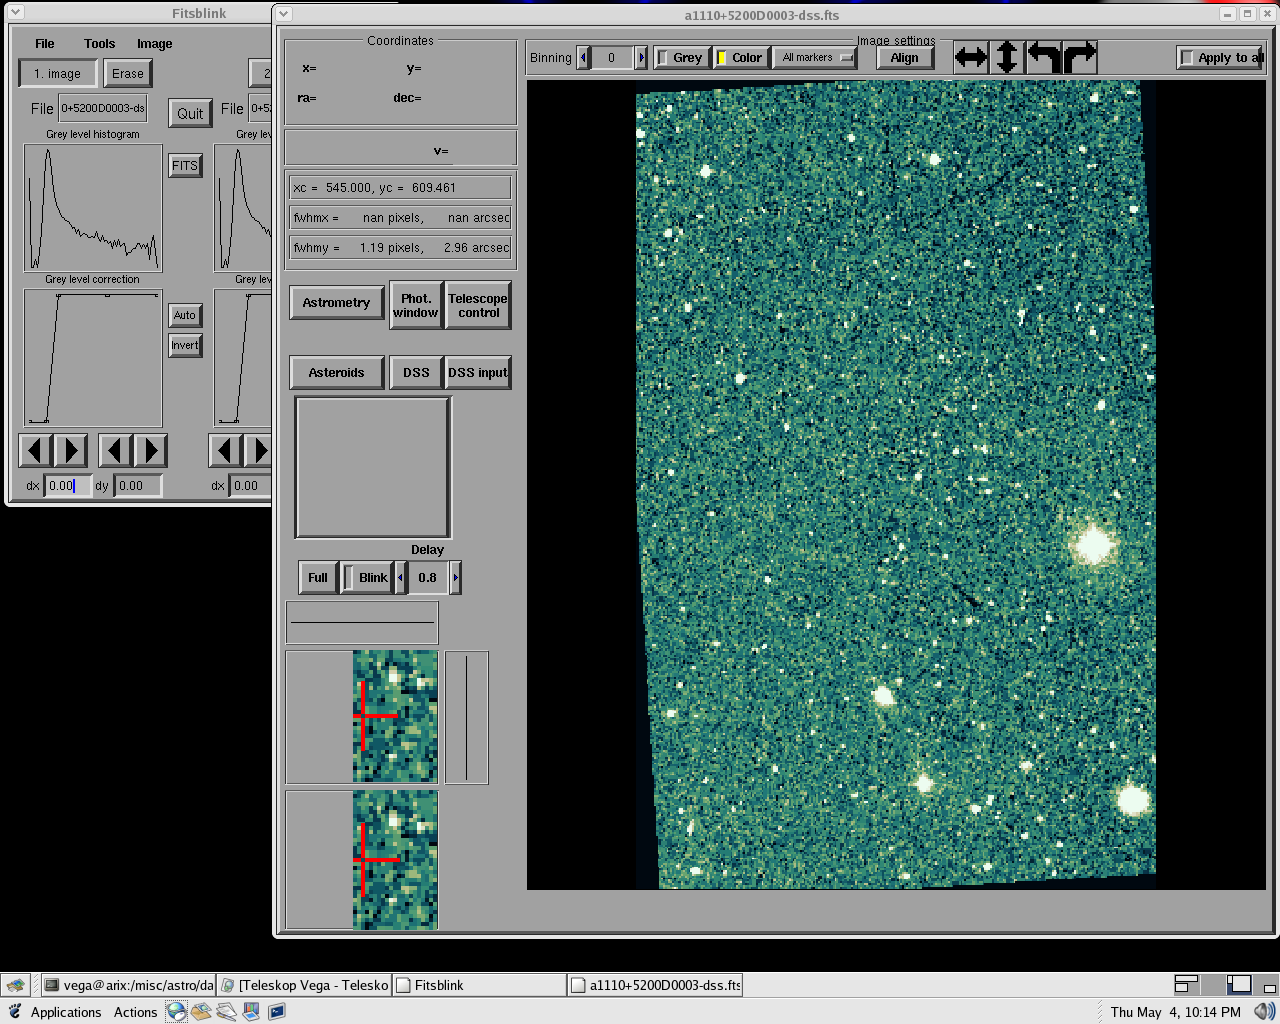1280x1024 pixels.
Task: Decrease binning with left arrow
Action: pyautogui.click(x=584, y=58)
